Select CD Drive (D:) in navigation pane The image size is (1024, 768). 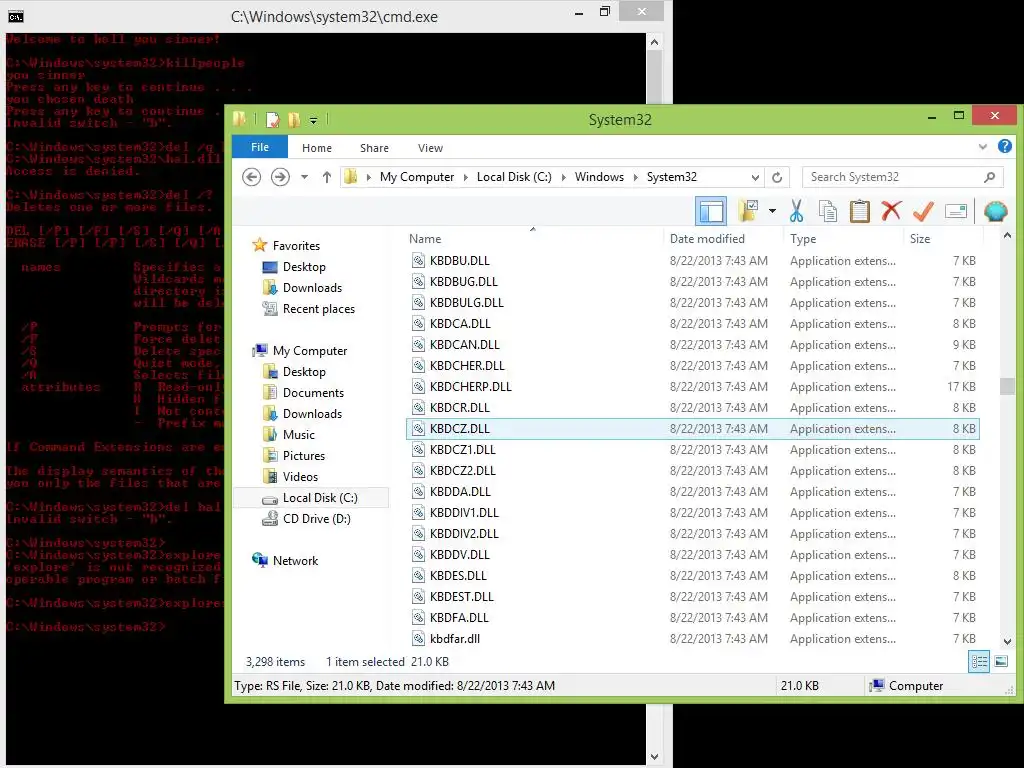[317, 519]
